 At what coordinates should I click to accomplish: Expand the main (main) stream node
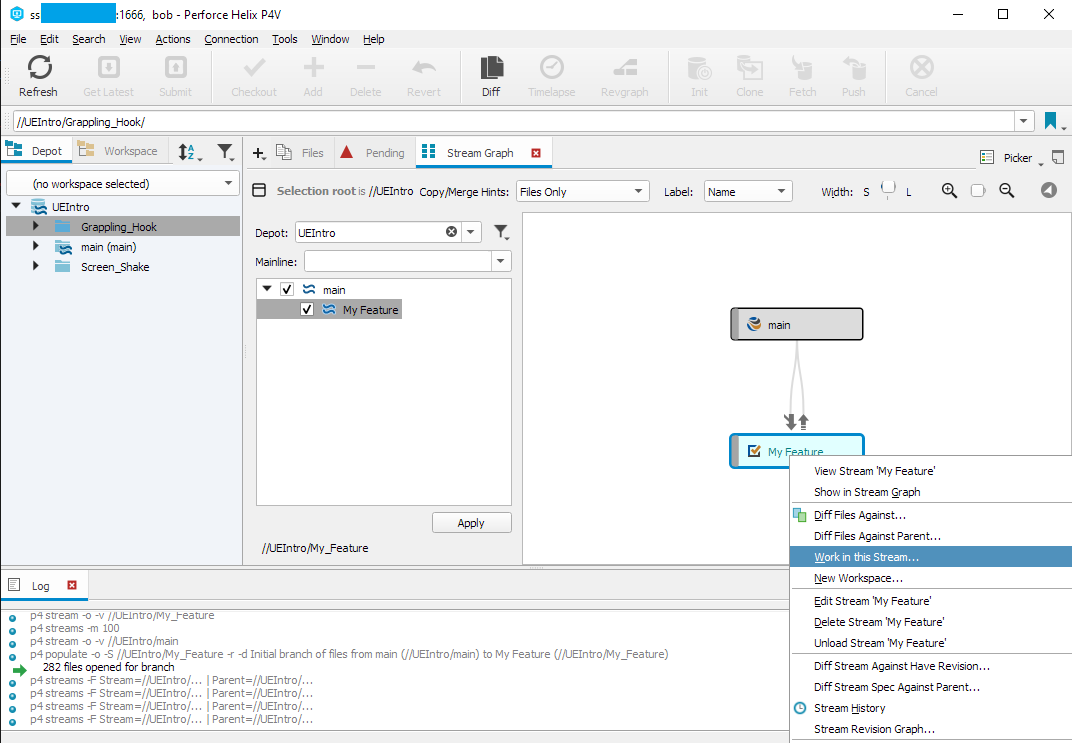[36, 246]
